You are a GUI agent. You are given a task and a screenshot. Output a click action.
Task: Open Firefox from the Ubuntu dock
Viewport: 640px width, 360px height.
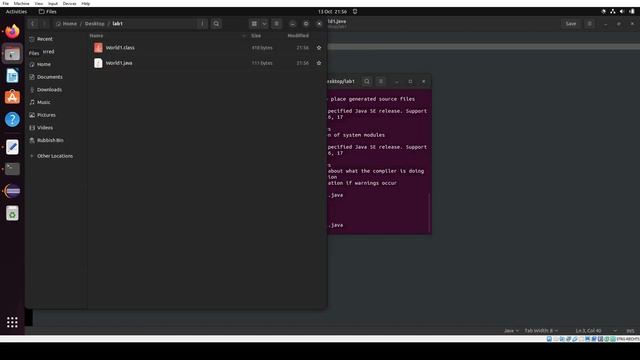coord(12,31)
